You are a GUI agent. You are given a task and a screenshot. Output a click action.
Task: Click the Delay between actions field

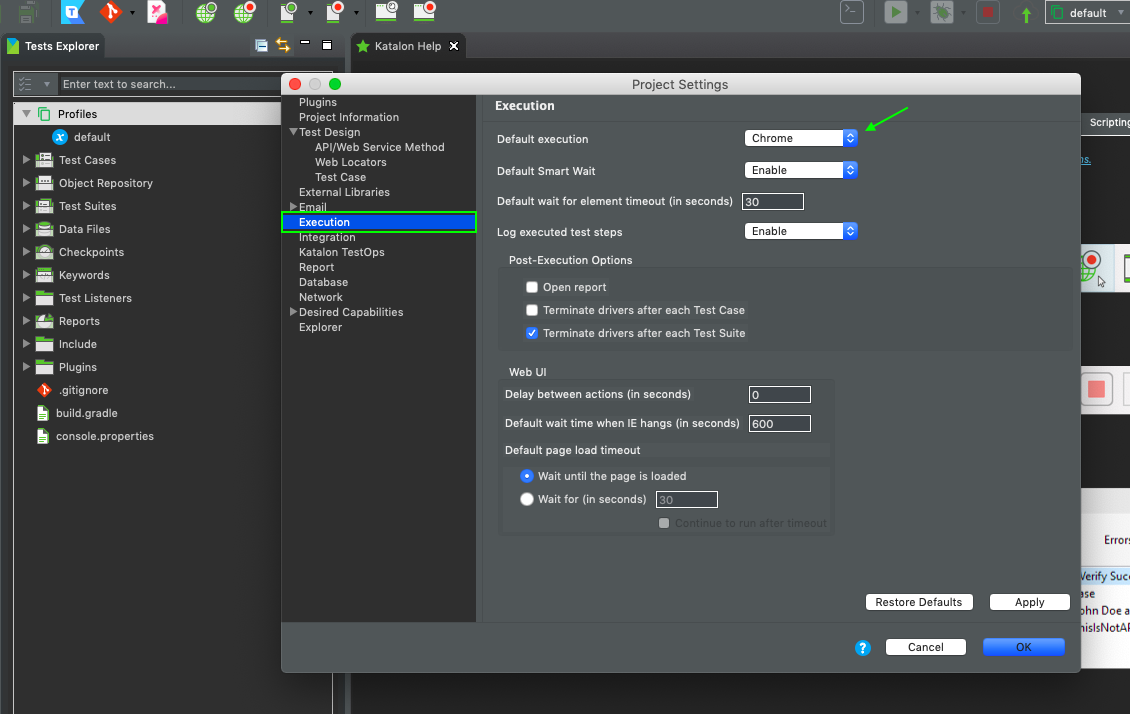pos(780,395)
